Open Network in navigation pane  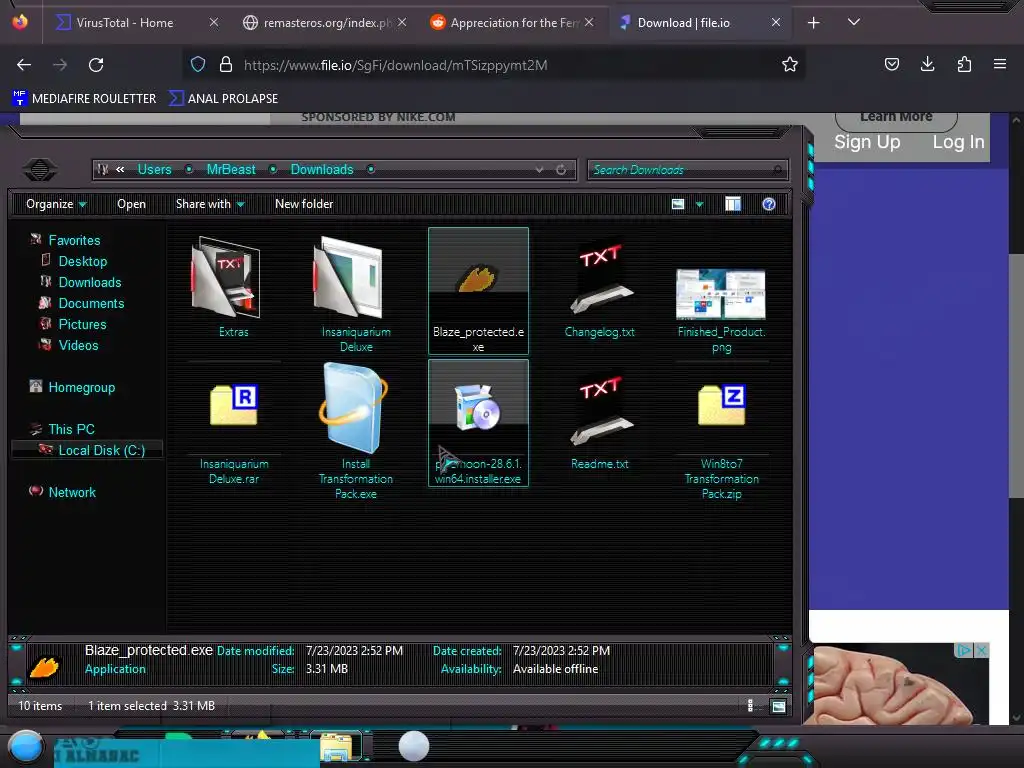click(x=72, y=492)
